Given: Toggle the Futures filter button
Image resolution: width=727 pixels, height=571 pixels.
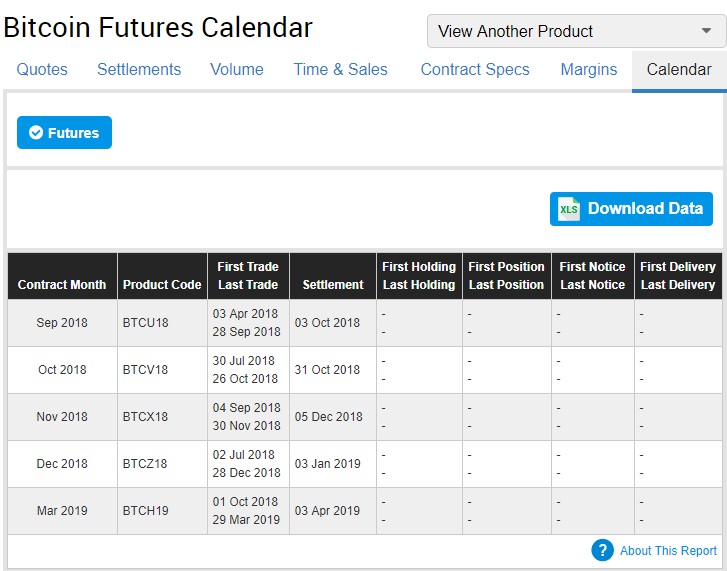Looking at the screenshot, I should (64, 133).
